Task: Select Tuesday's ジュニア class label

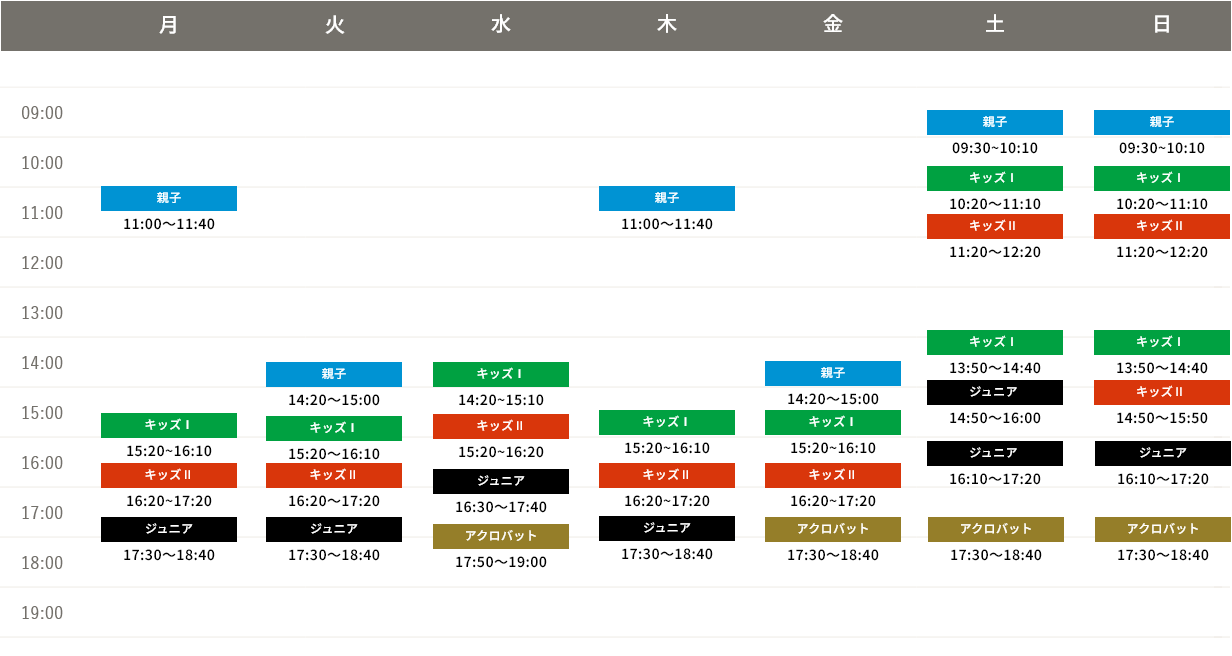Action: [333, 529]
